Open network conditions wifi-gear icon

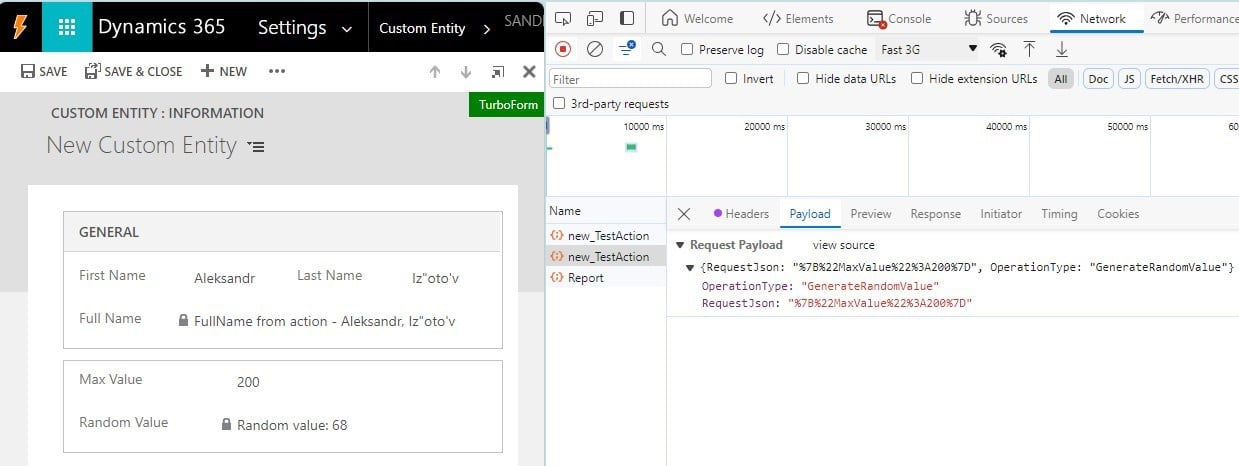pyautogui.click(x=998, y=49)
